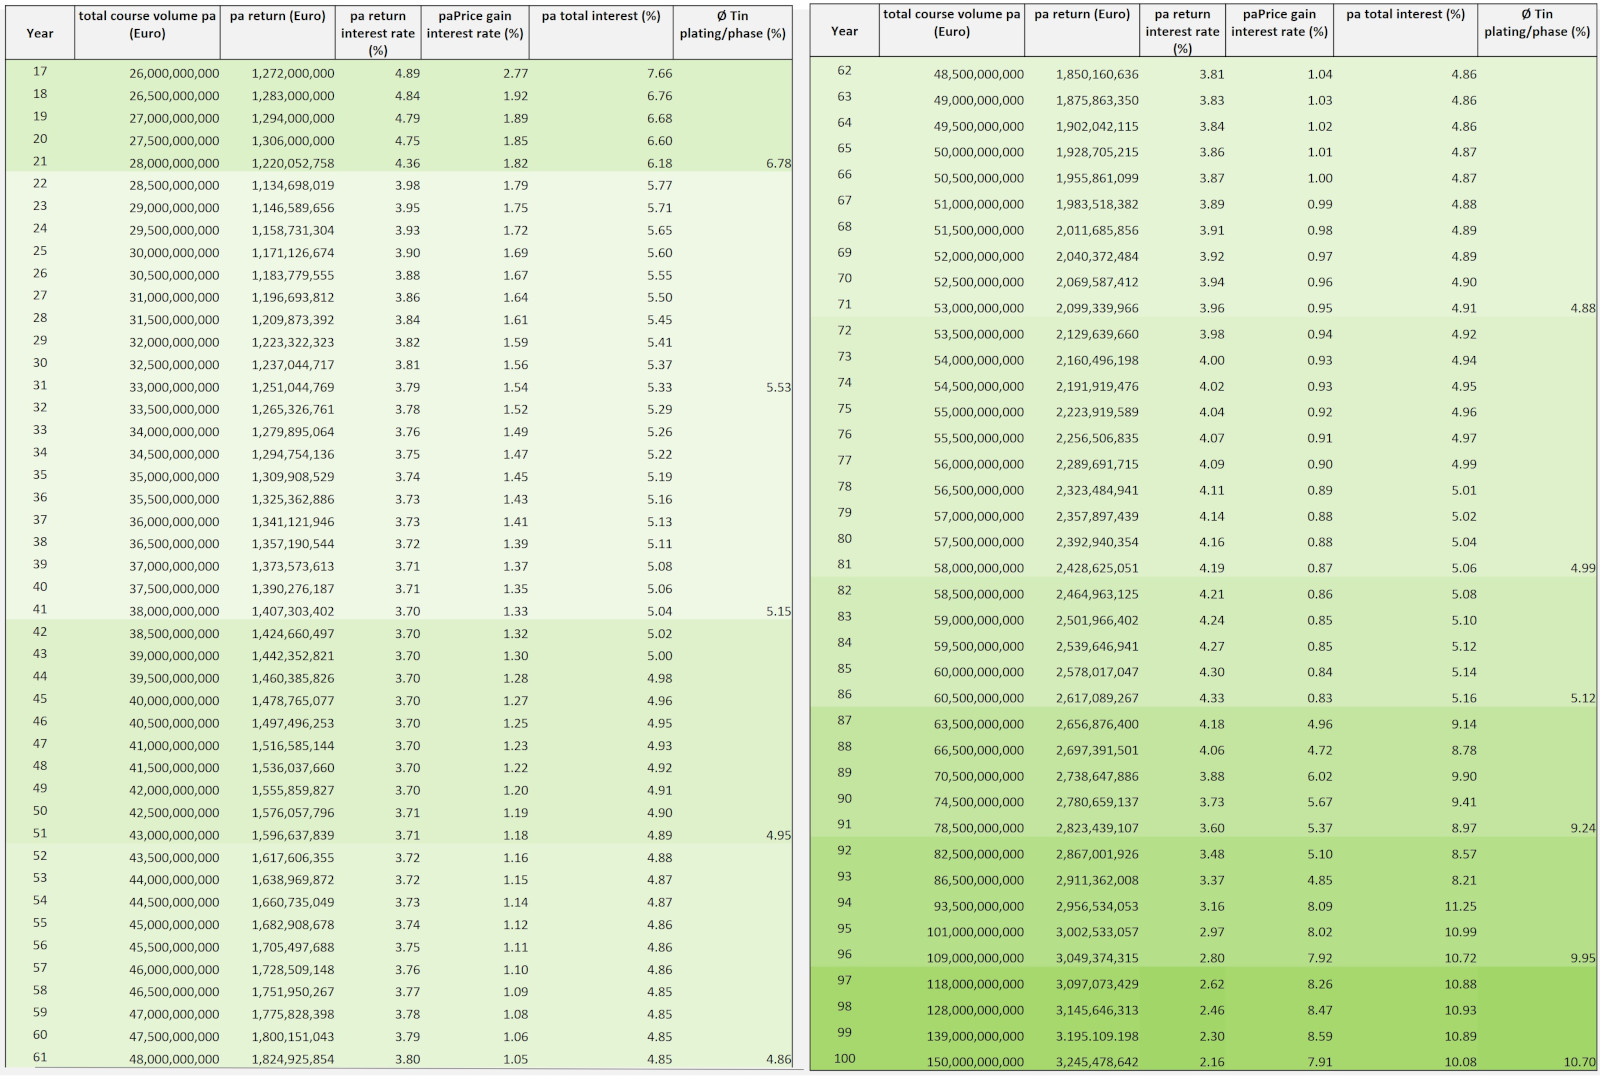
Task: Click the pa return rate '4.00'
Action: [1212, 360]
